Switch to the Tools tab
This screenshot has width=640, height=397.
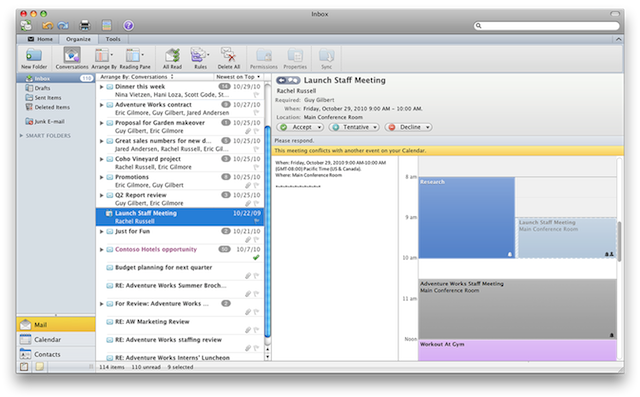113,39
